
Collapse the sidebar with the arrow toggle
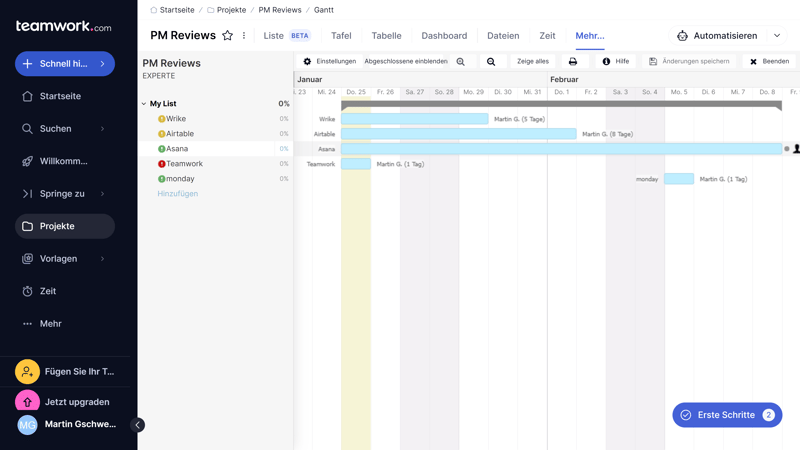138,425
